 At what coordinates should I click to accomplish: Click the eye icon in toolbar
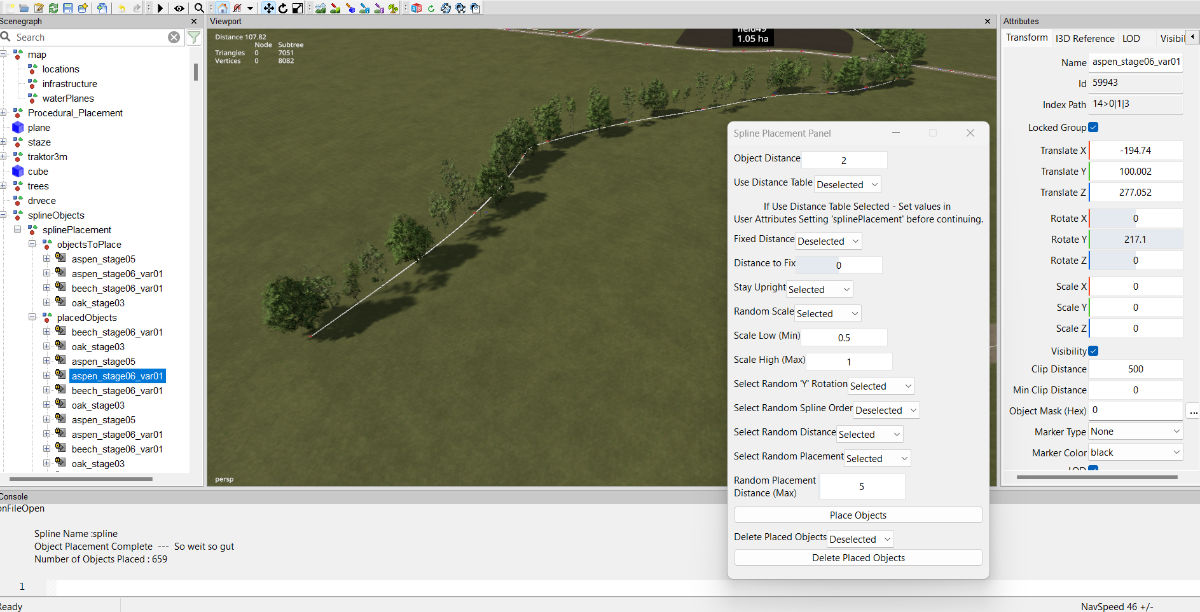point(179,7)
